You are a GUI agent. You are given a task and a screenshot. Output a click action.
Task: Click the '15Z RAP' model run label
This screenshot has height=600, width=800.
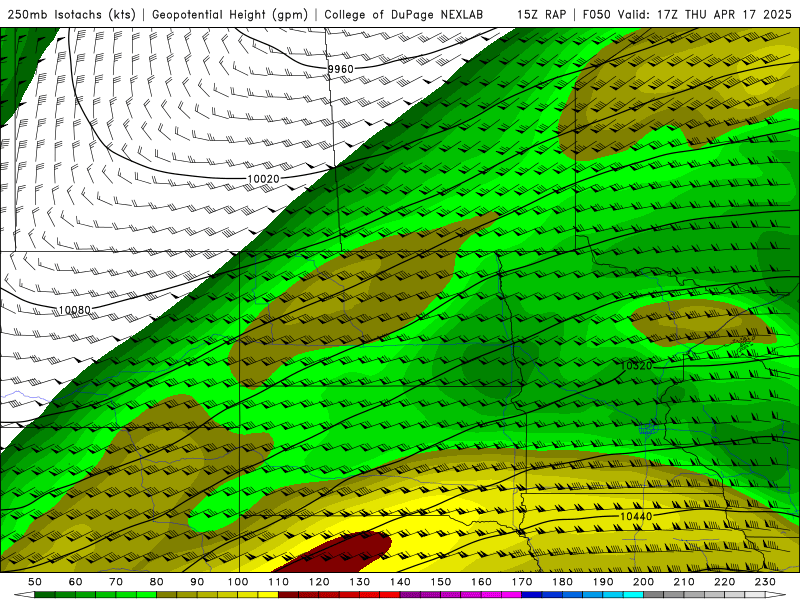click(x=541, y=14)
